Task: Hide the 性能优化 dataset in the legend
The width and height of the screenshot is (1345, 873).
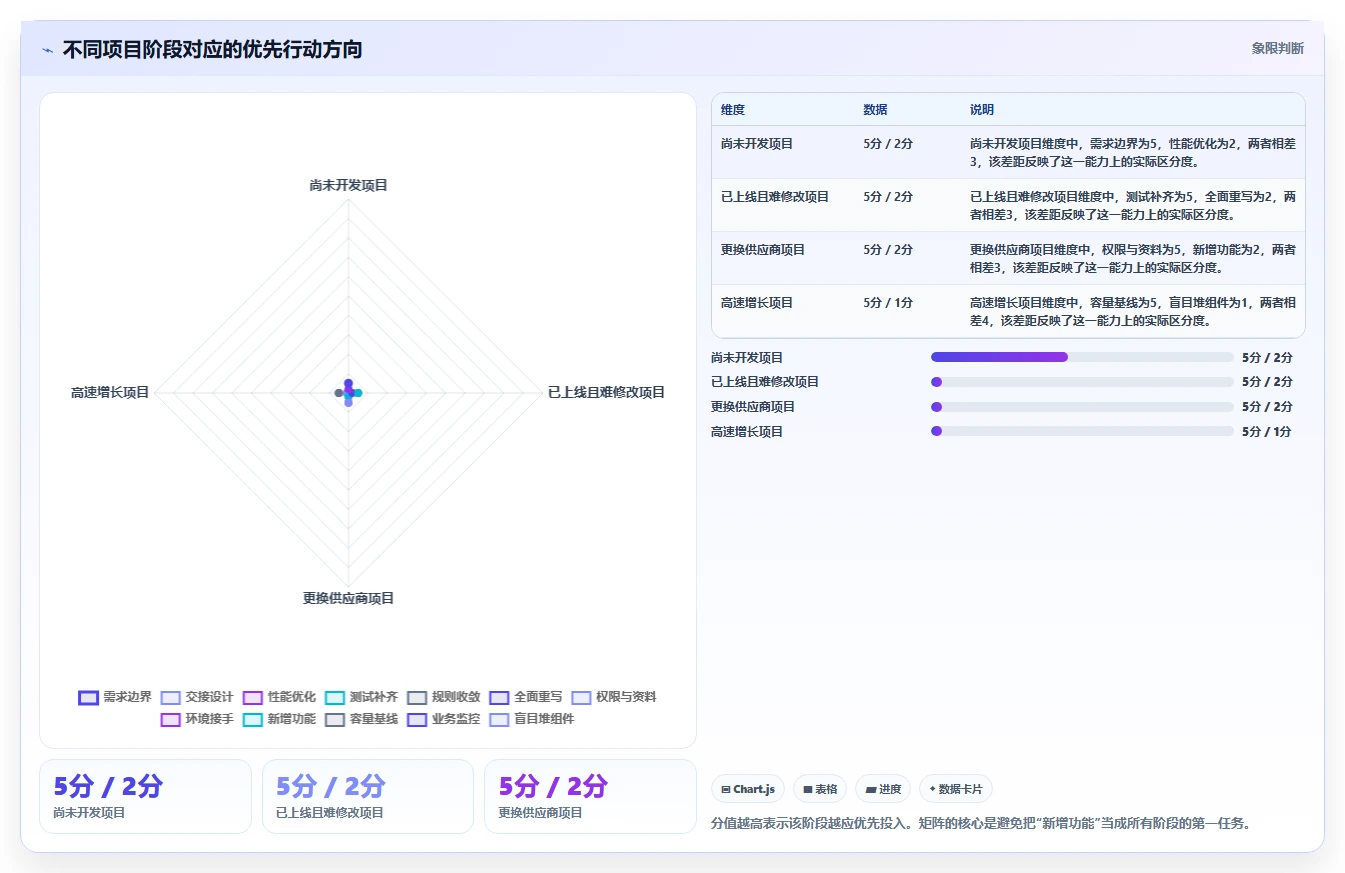Action: [x=279, y=697]
